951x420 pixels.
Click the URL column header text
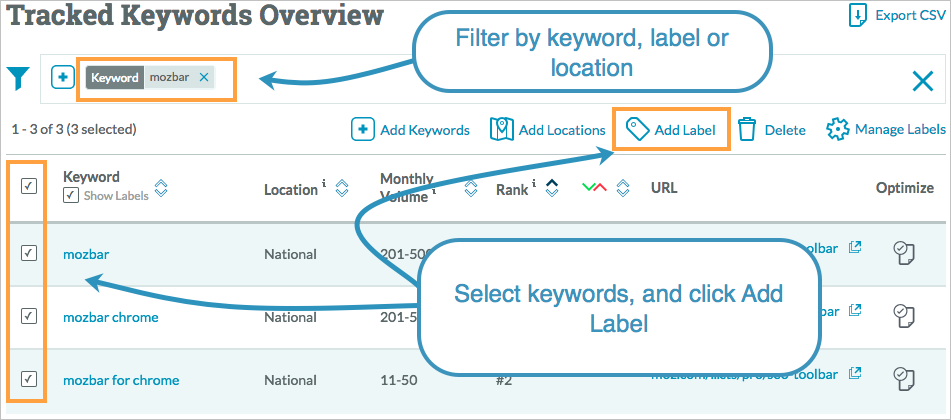pos(664,188)
